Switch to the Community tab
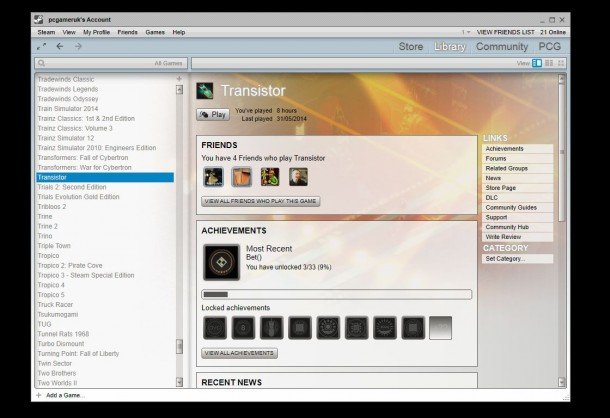Screen dimensions: 610x418 point(502,47)
